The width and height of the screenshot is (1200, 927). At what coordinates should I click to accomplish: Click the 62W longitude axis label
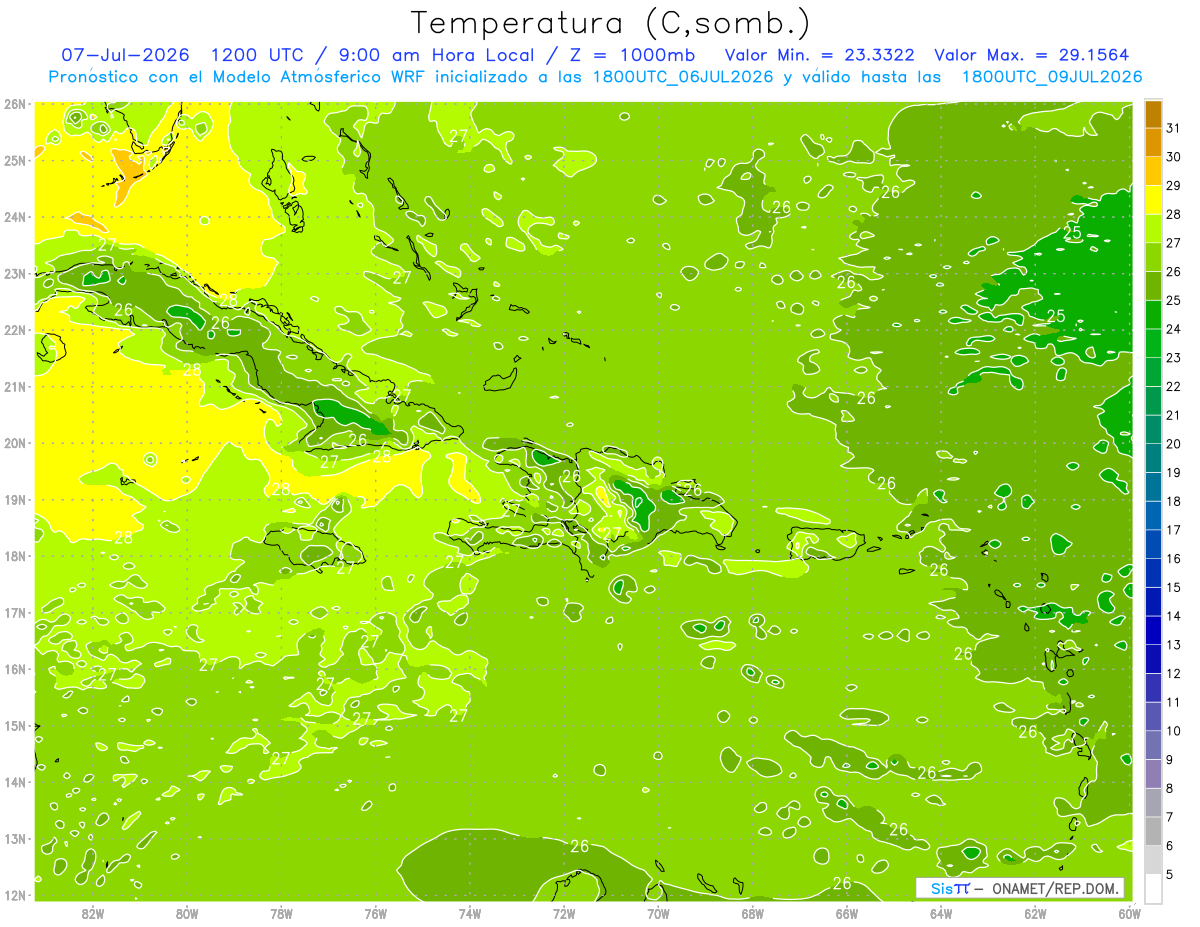click(x=1035, y=913)
